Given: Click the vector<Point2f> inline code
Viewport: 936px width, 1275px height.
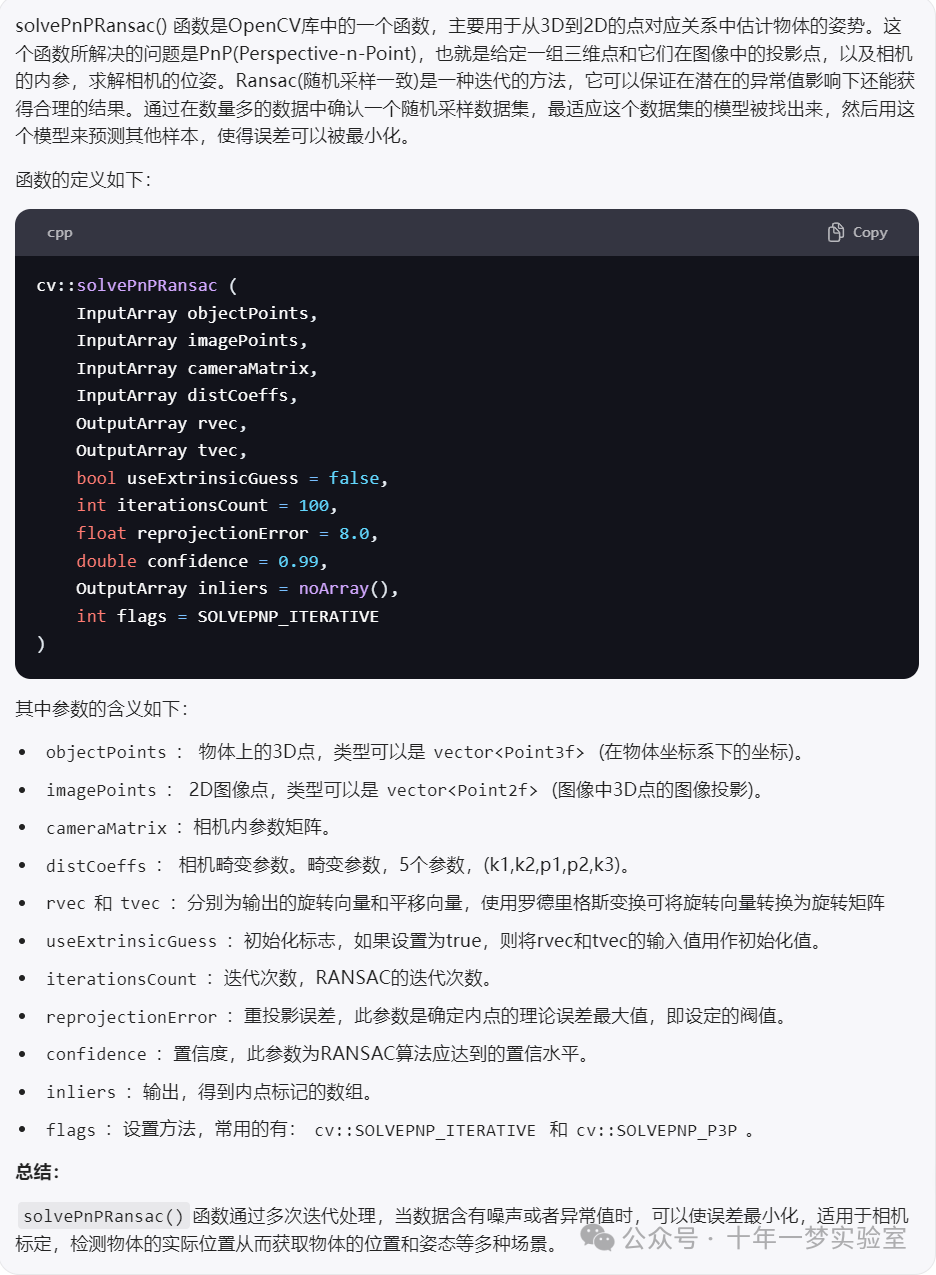Looking at the screenshot, I should (462, 790).
